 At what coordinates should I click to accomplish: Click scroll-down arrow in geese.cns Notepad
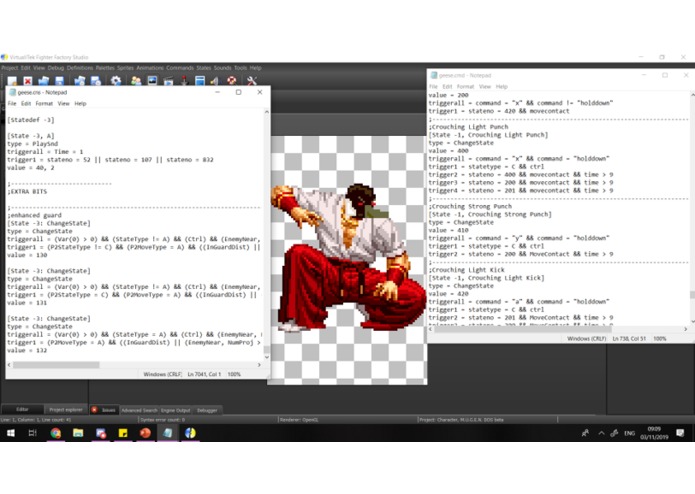tap(266, 357)
